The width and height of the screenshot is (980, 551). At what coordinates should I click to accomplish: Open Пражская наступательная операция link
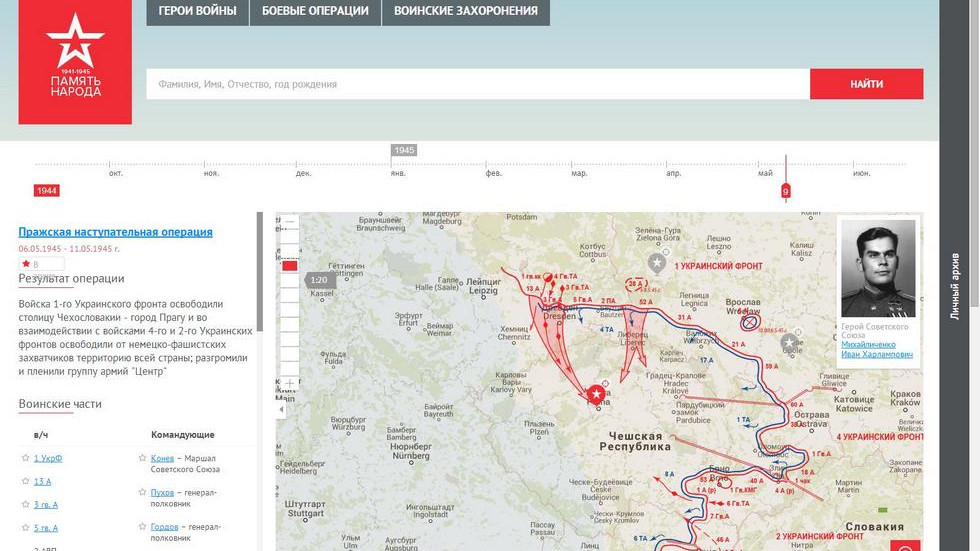[115, 232]
